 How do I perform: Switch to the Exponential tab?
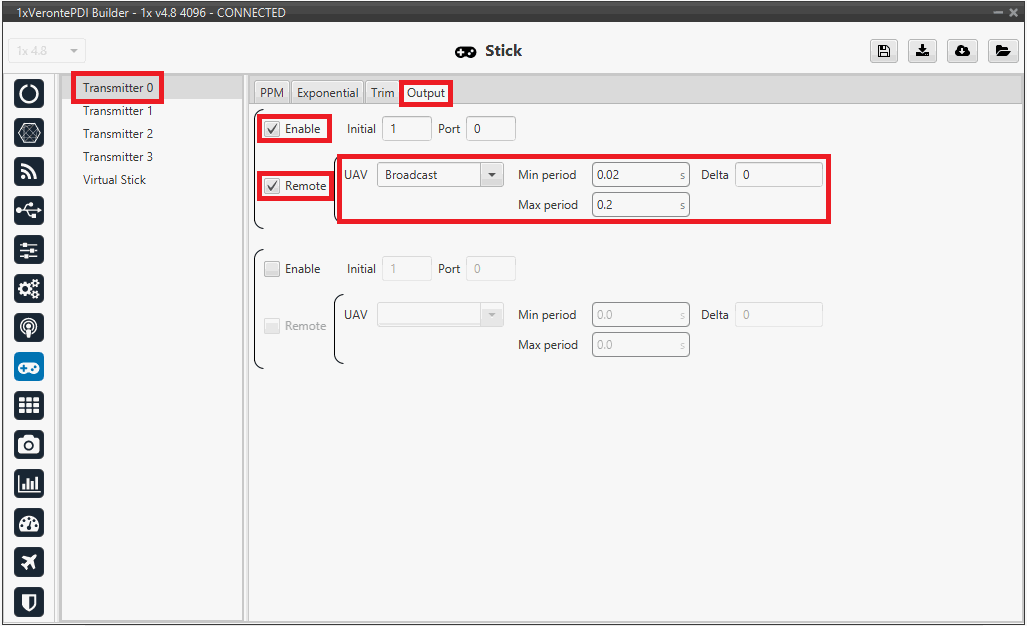[327, 93]
